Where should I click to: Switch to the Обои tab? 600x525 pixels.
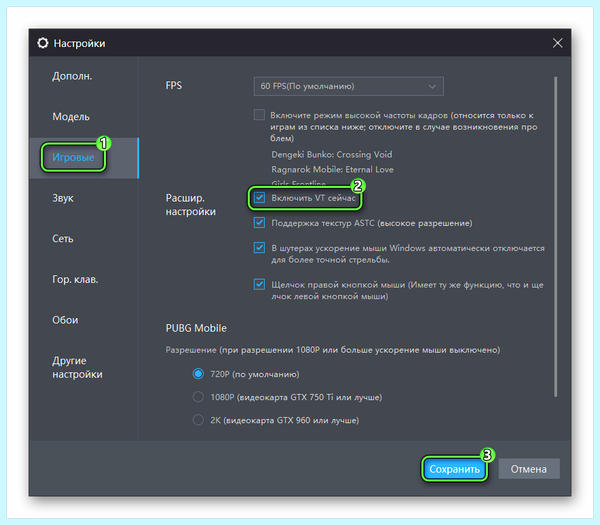(65, 320)
